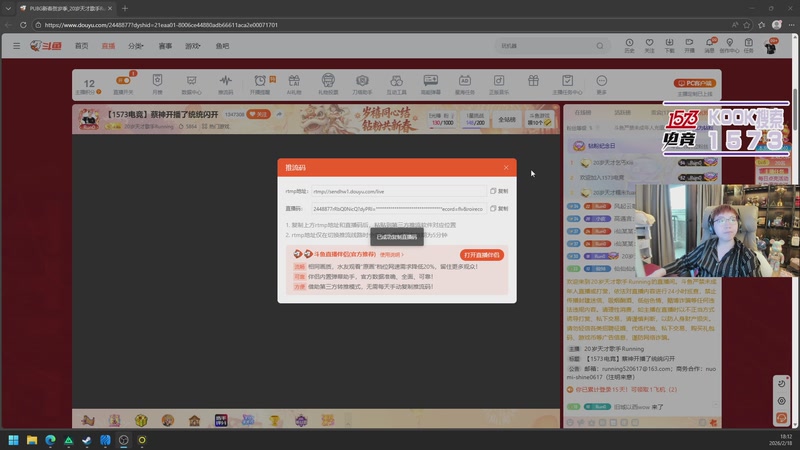Screen dimensions: 800x450
Task: Open the Windows Start menu
Action: click(x=13, y=440)
